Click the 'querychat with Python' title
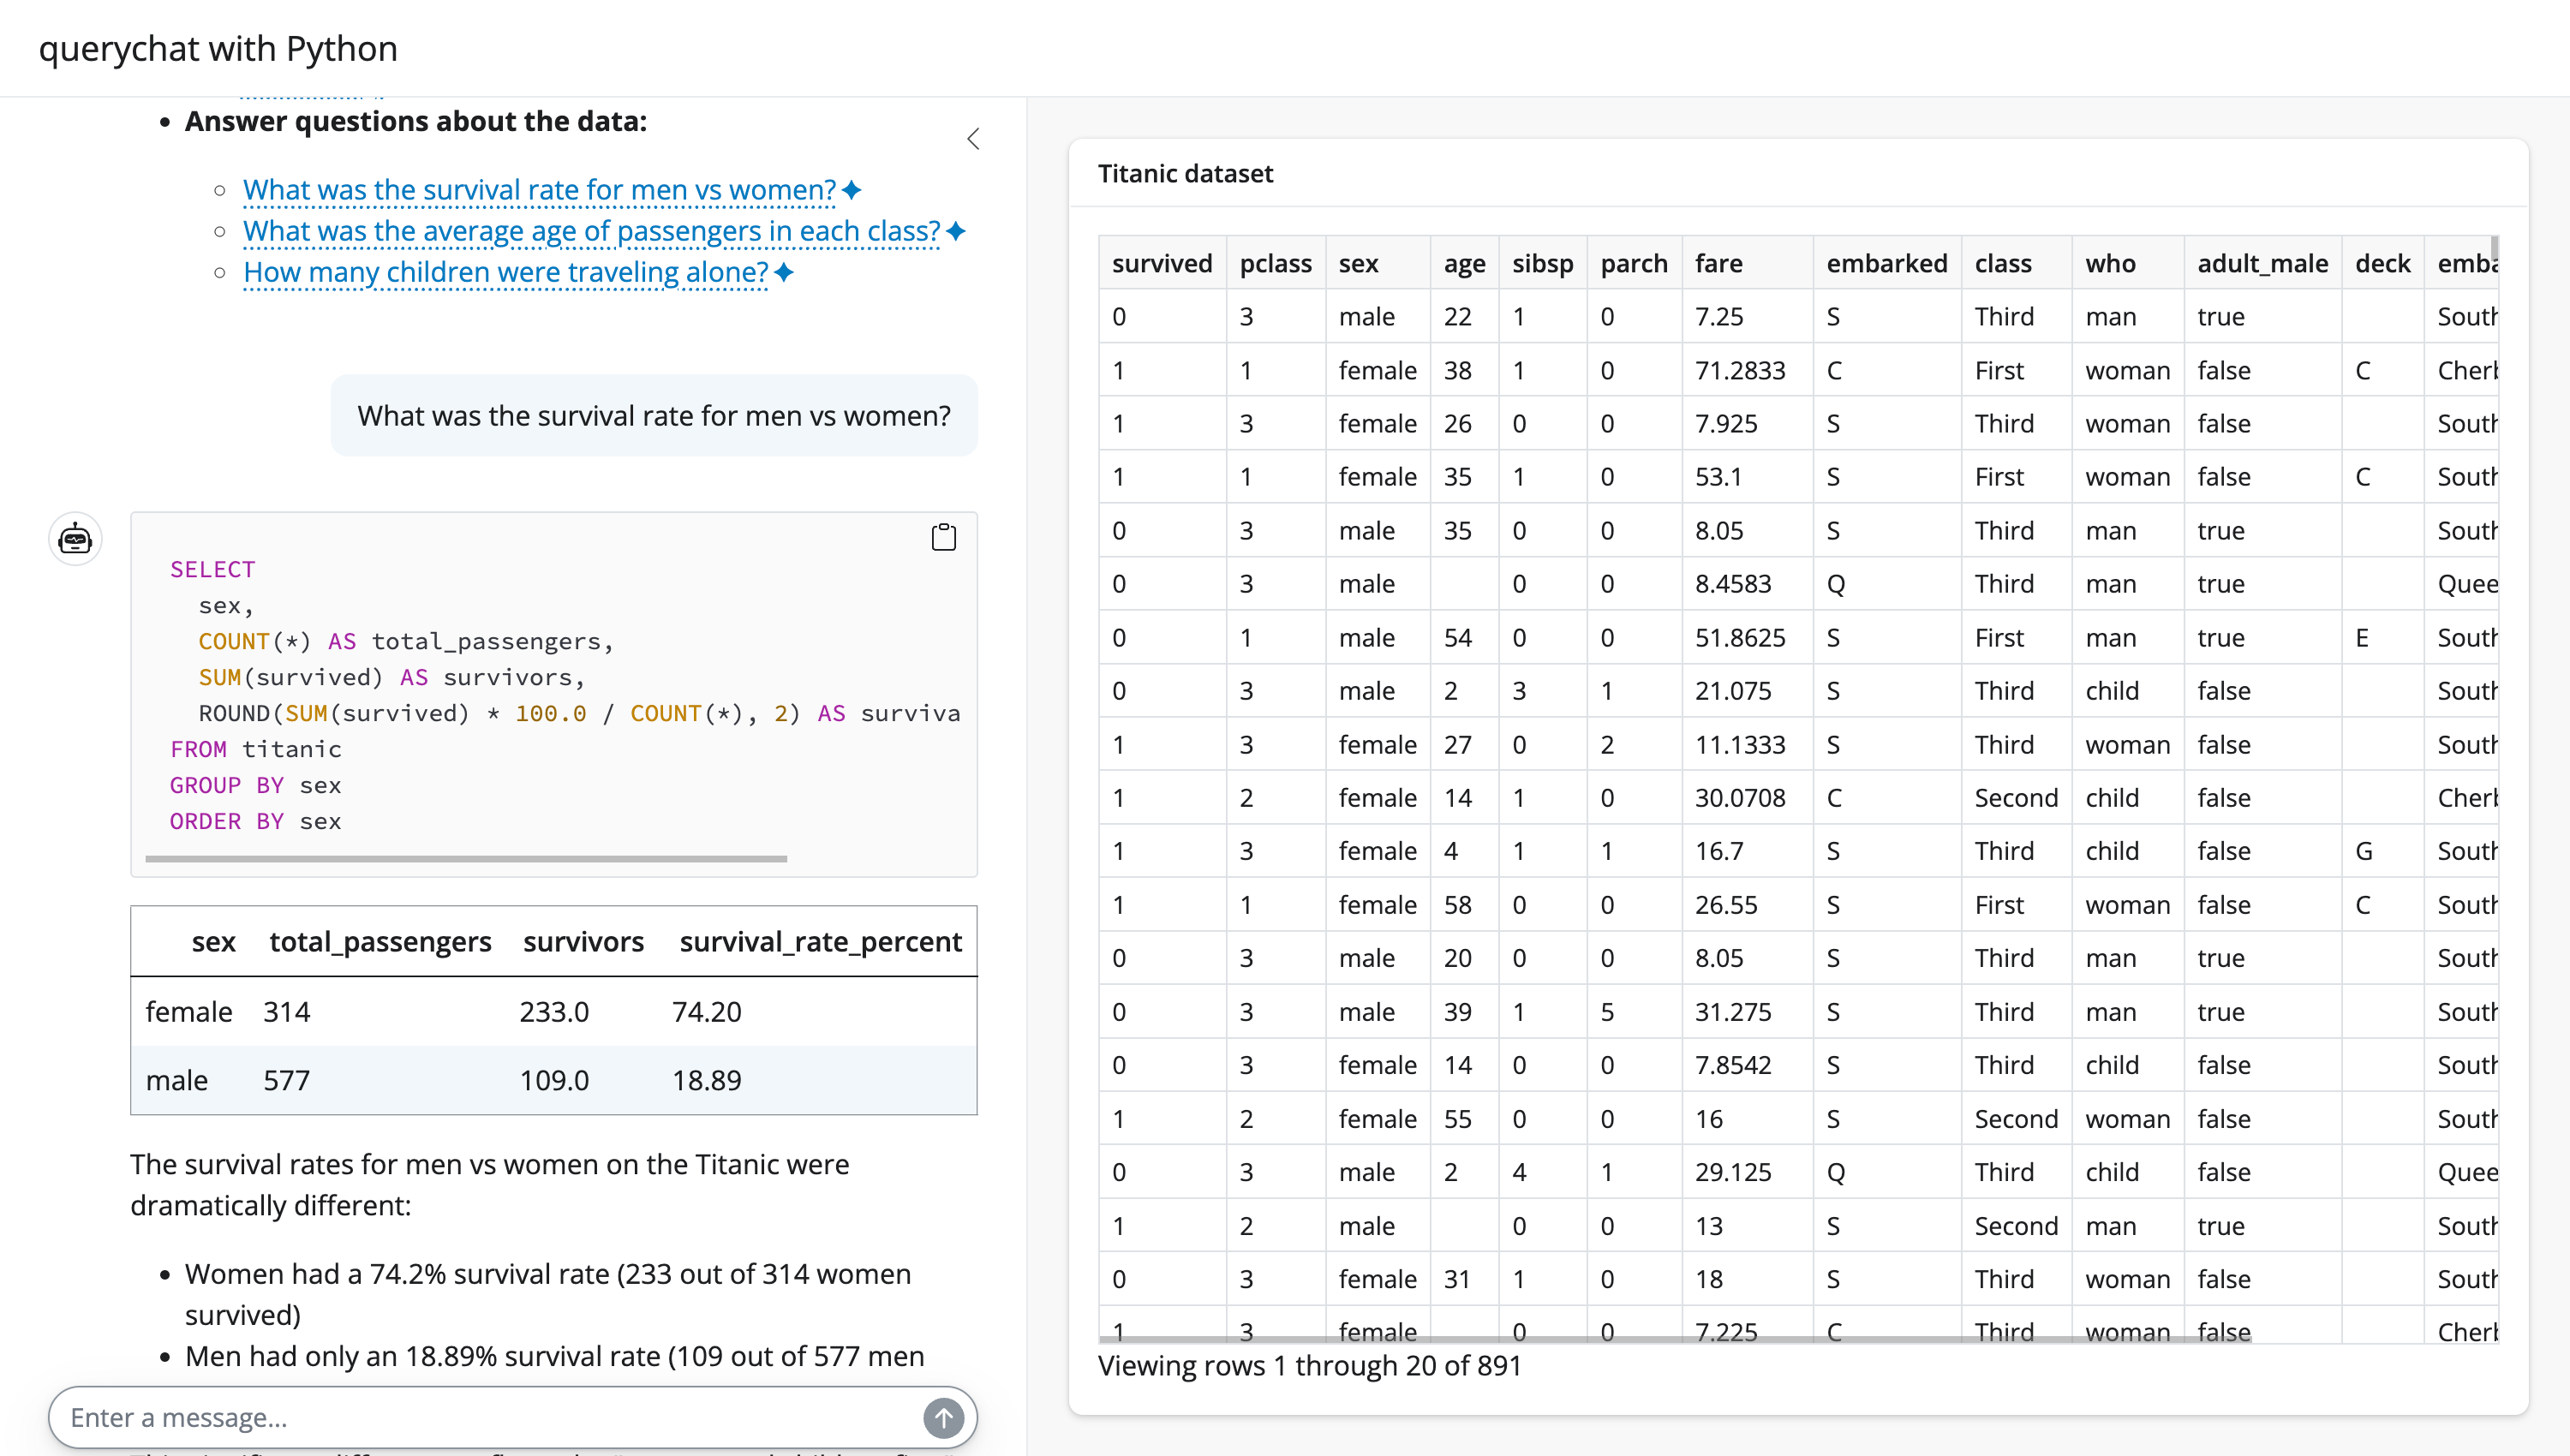Viewport: 2570px width, 1456px height. [x=218, y=48]
